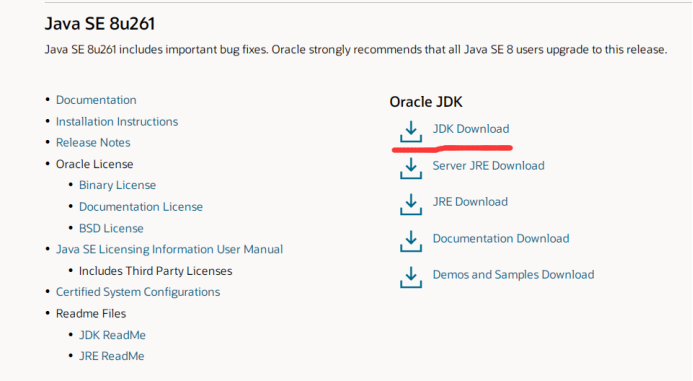This screenshot has height=381, width=693.
Task: Open the JDK ReadMe link
Action: click(112, 335)
